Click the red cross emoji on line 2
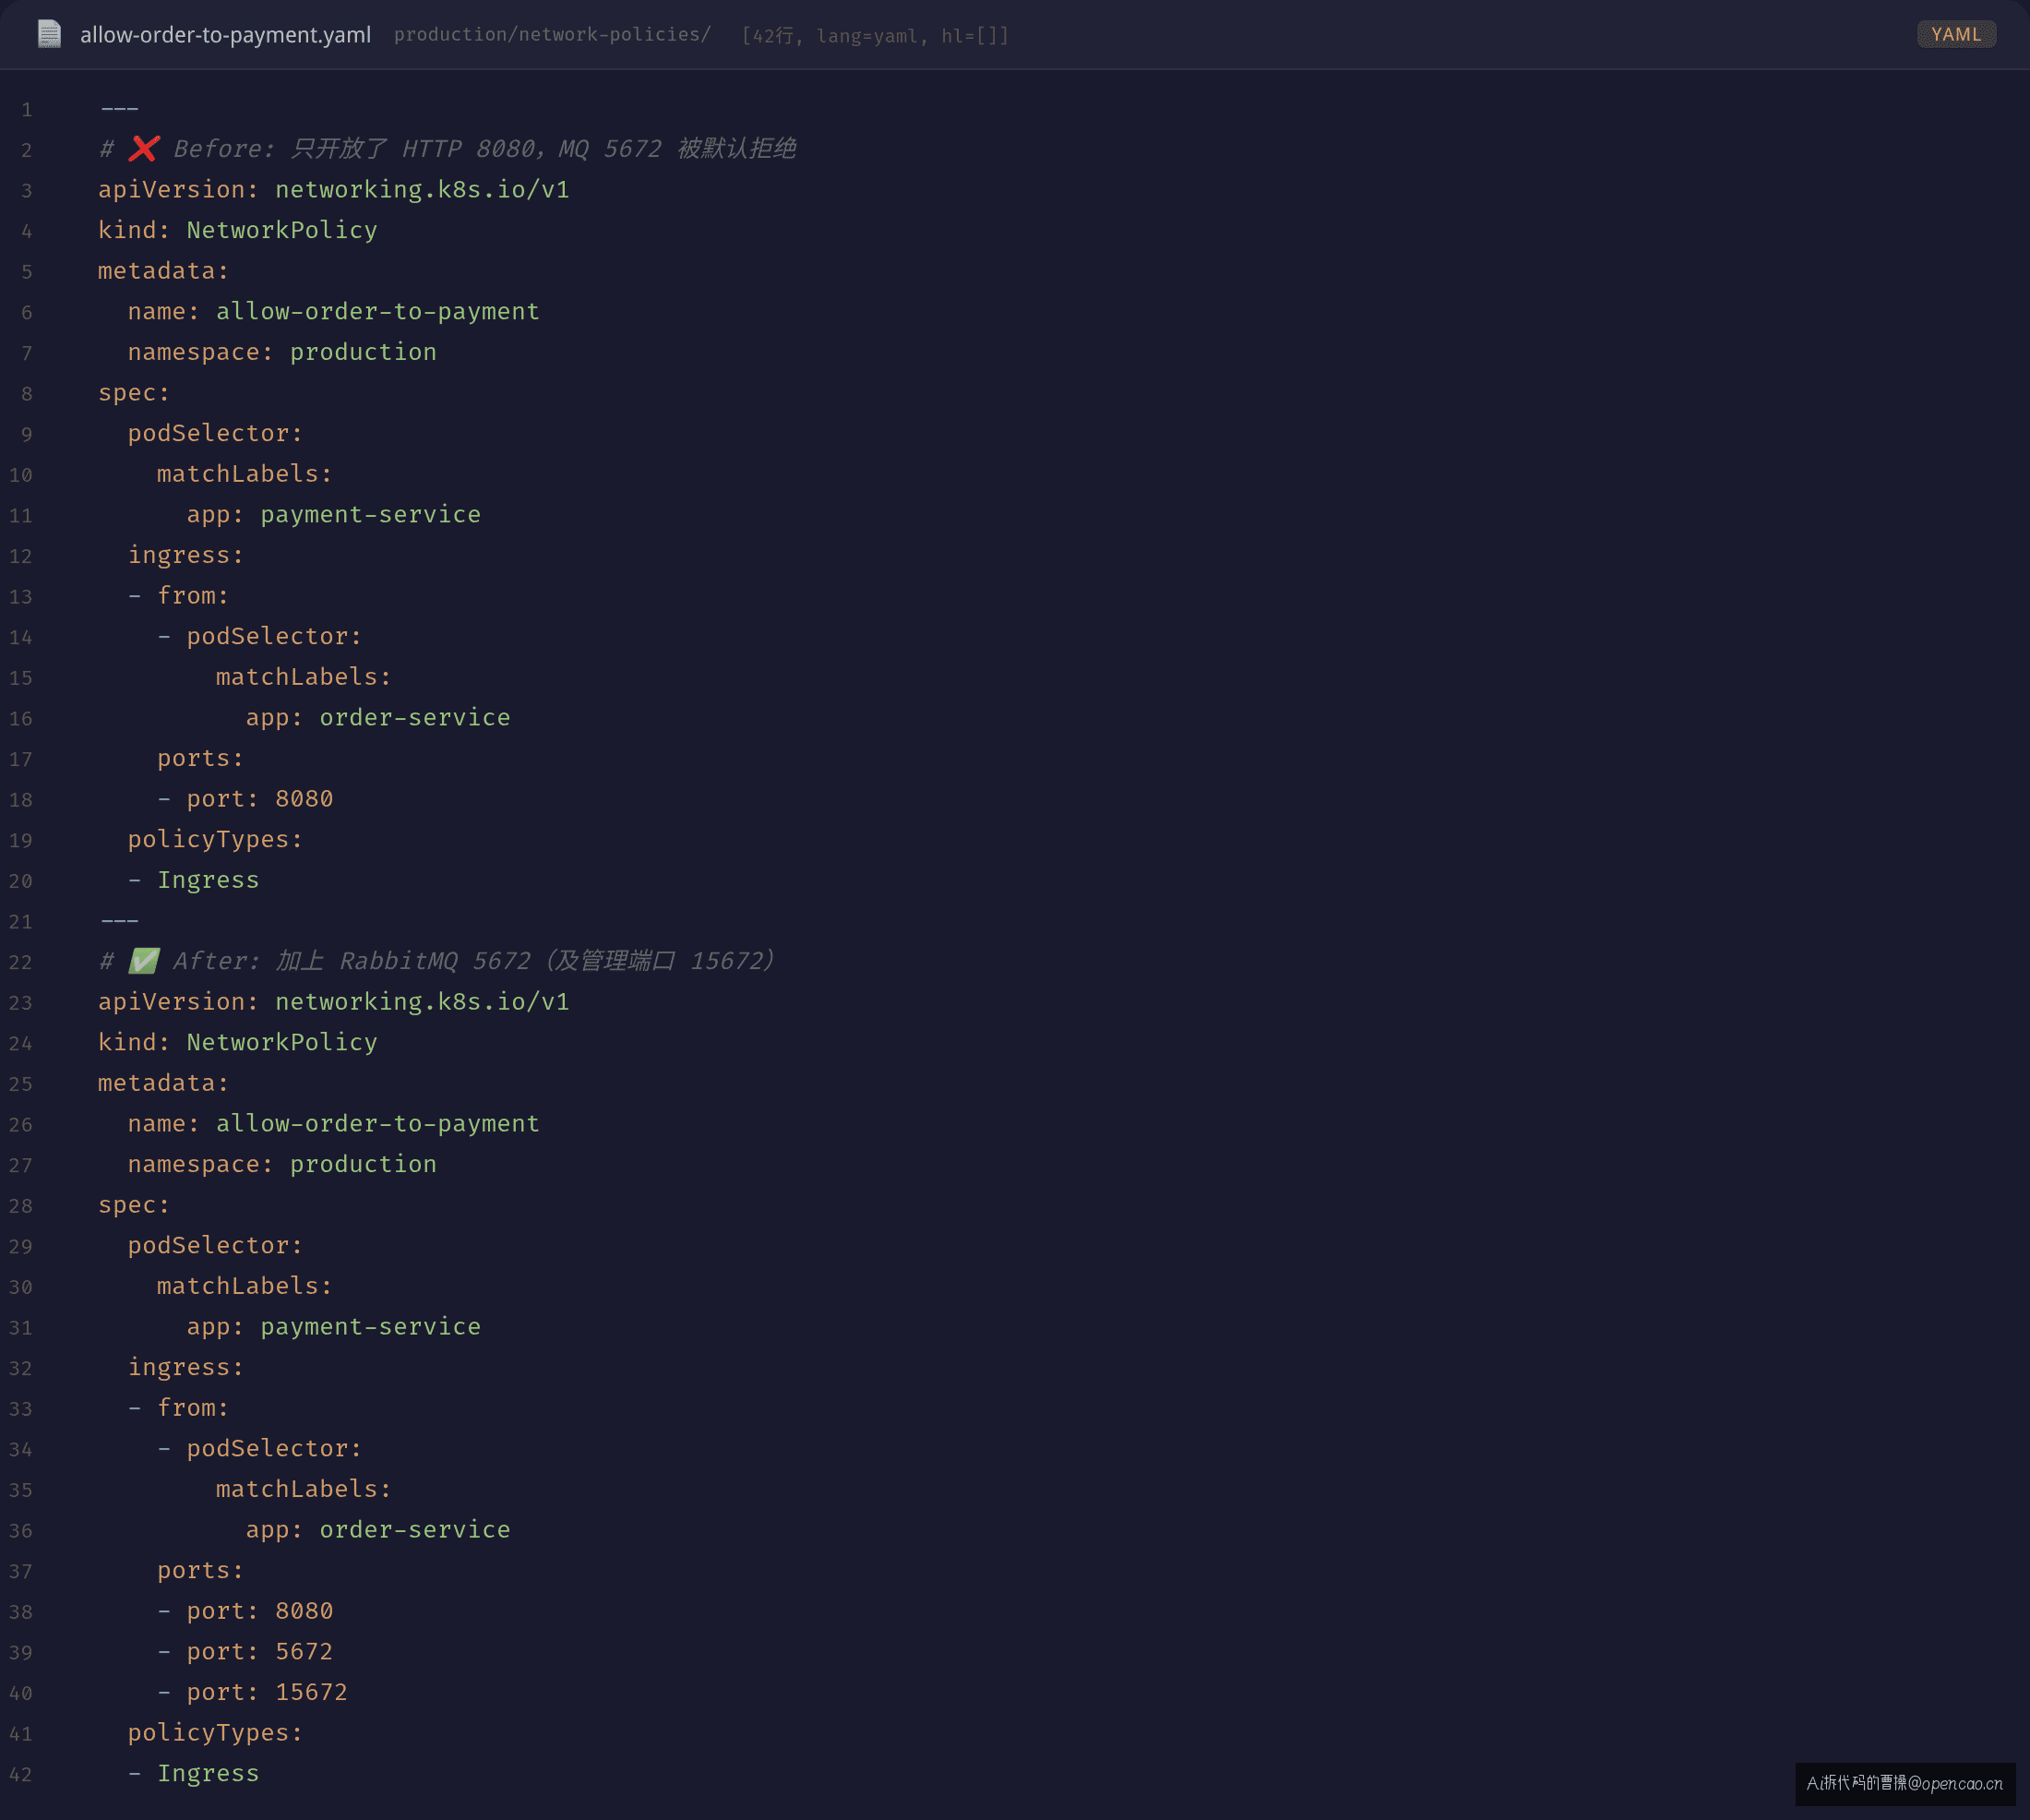The width and height of the screenshot is (2030, 1820). 144,149
